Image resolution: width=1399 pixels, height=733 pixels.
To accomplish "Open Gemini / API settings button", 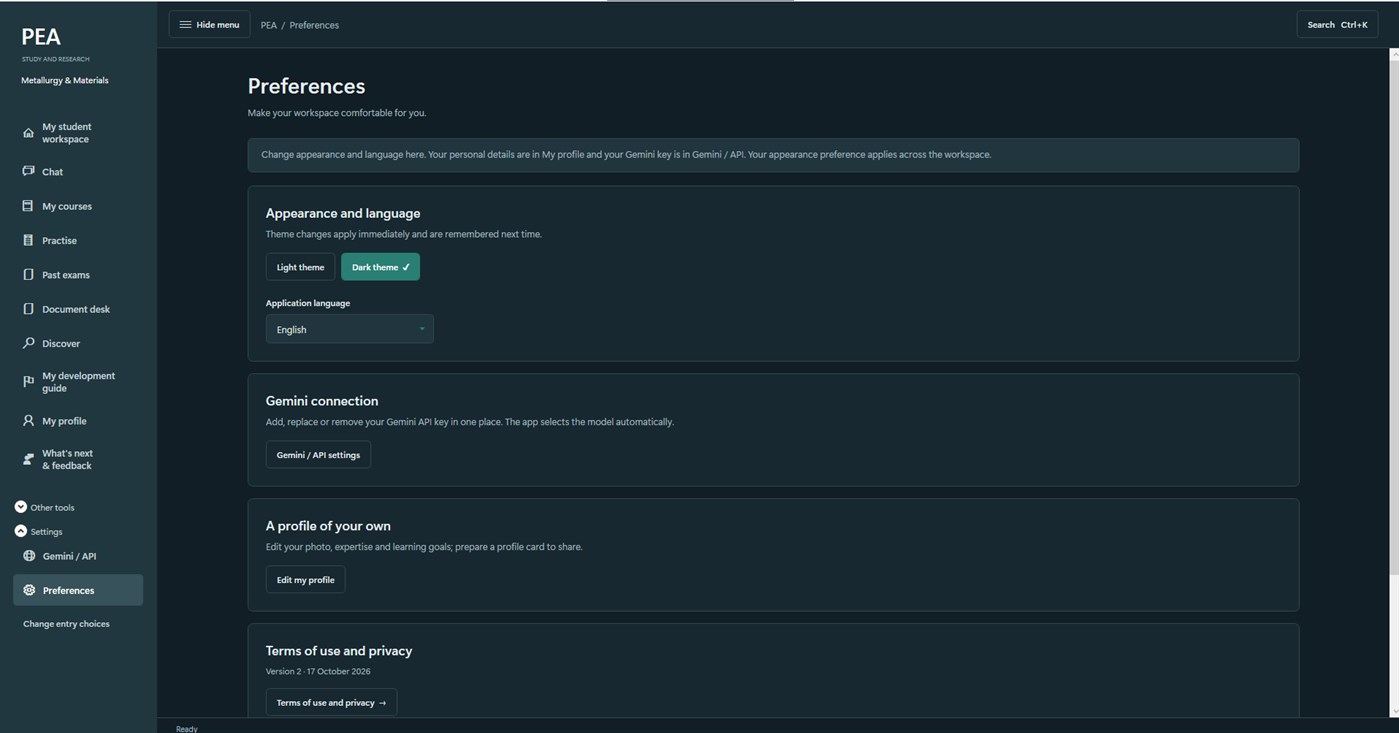I will pyautogui.click(x=318, y=455).
